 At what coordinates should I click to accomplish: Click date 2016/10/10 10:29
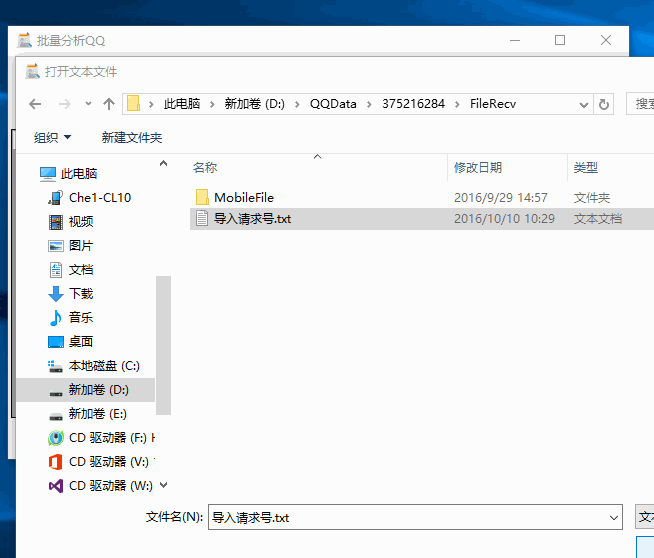pyautogui.click(x=504, y=219)
